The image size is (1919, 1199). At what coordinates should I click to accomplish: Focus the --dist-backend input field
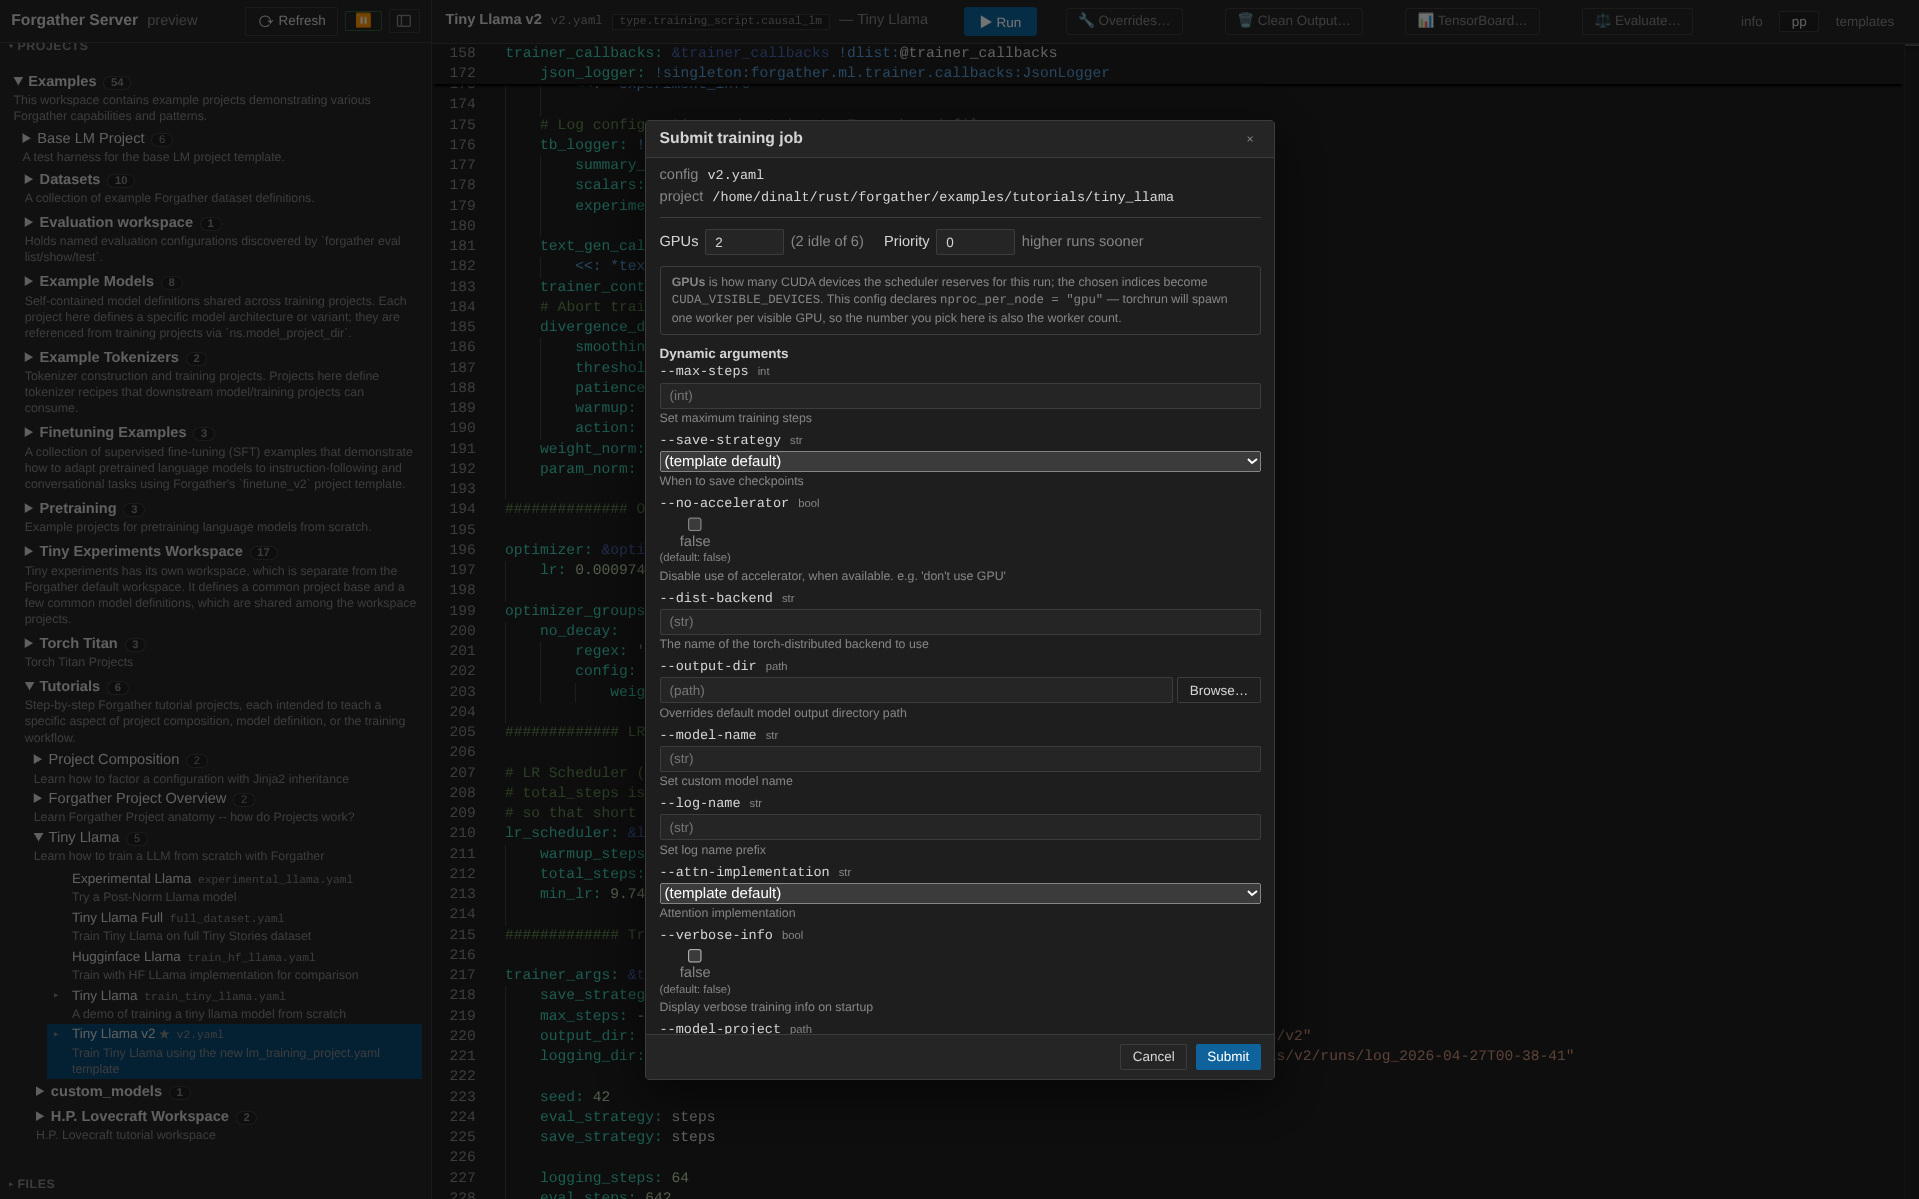(960, 622)
